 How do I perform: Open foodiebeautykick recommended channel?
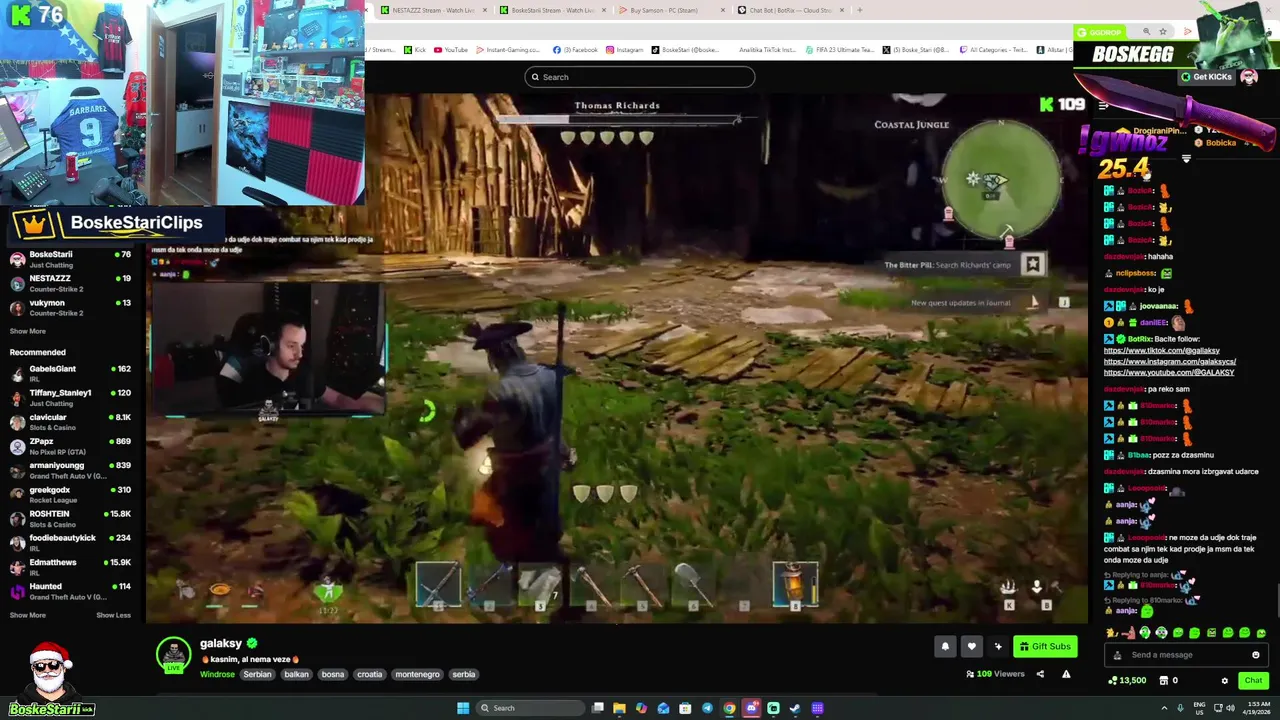click(x=70, y=542)
